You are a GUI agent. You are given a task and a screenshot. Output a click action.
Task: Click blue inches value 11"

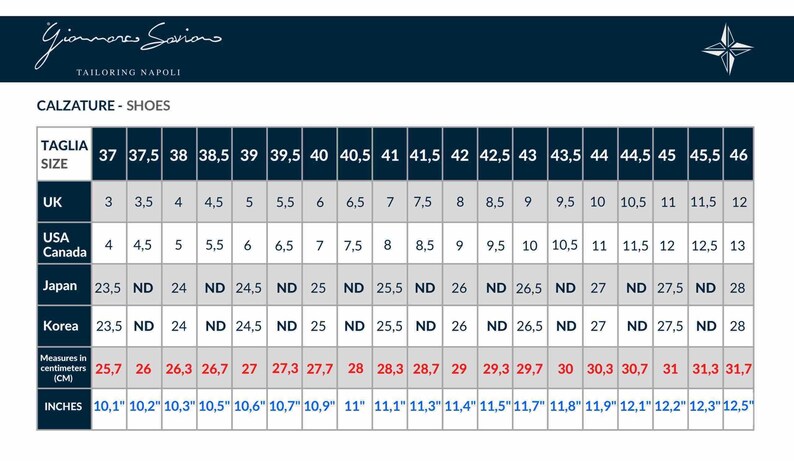click(355, 406)
